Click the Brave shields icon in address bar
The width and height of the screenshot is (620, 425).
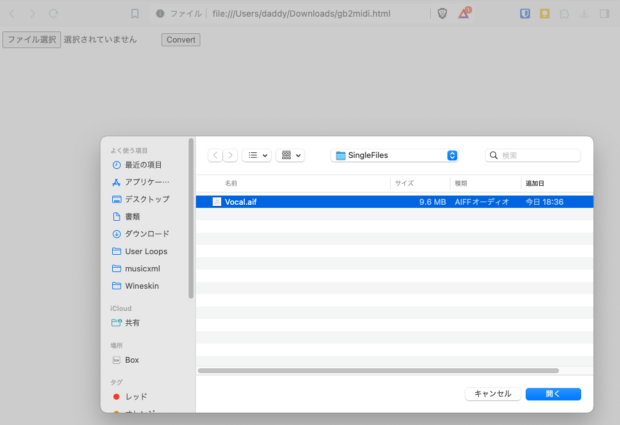point(443,14)
